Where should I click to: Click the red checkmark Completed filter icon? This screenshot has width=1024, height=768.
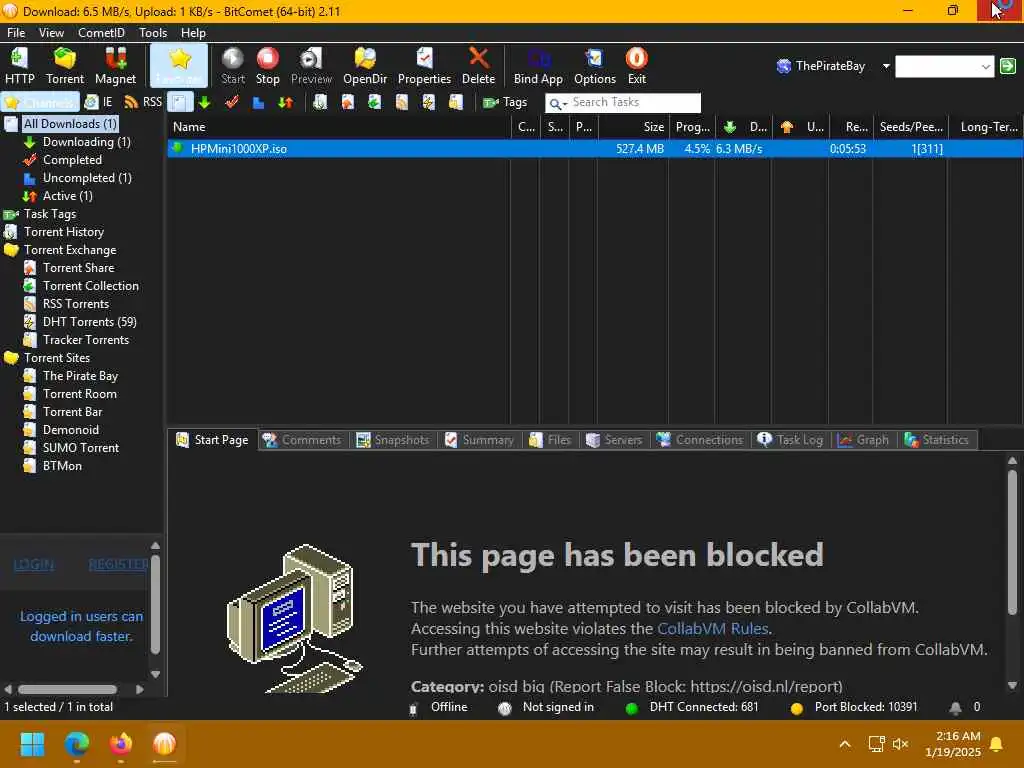(231, 103)
